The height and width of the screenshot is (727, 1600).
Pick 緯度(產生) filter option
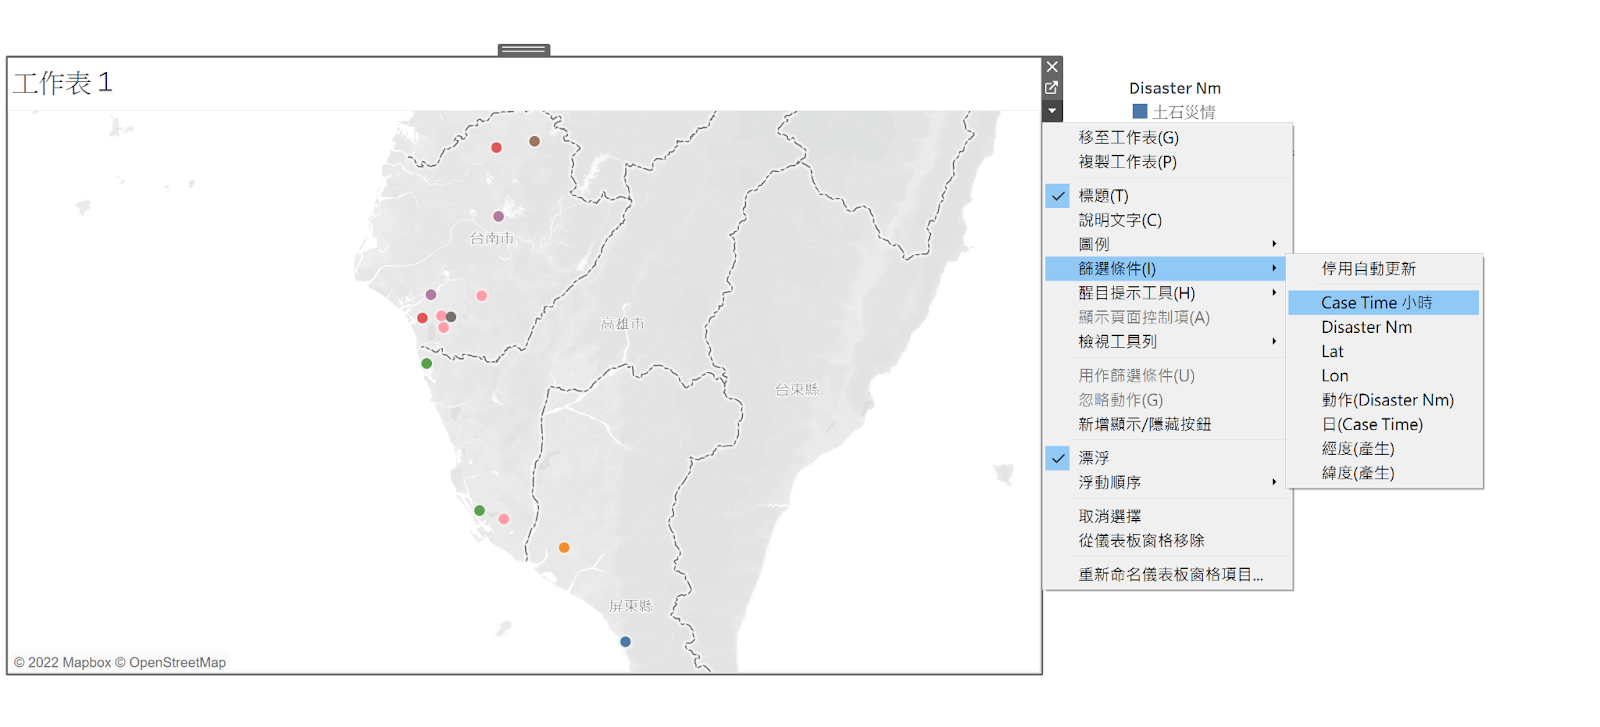1384,473
